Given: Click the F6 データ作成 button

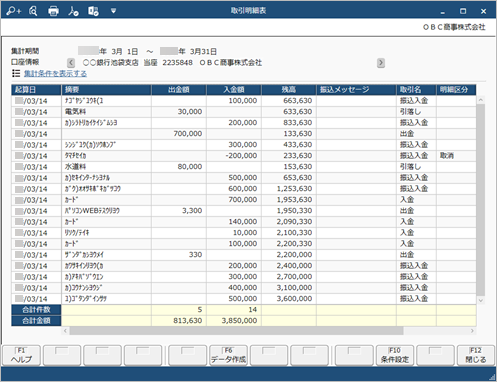Looking at the screenshot, I should (228, 355).
